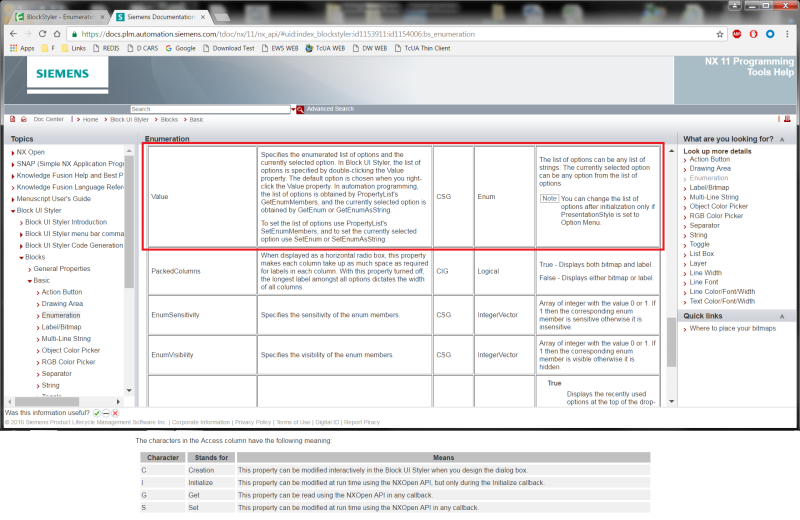Select General Properties in the Topics tree
This screenshot has width=800, height=520.
click(62, 269)
